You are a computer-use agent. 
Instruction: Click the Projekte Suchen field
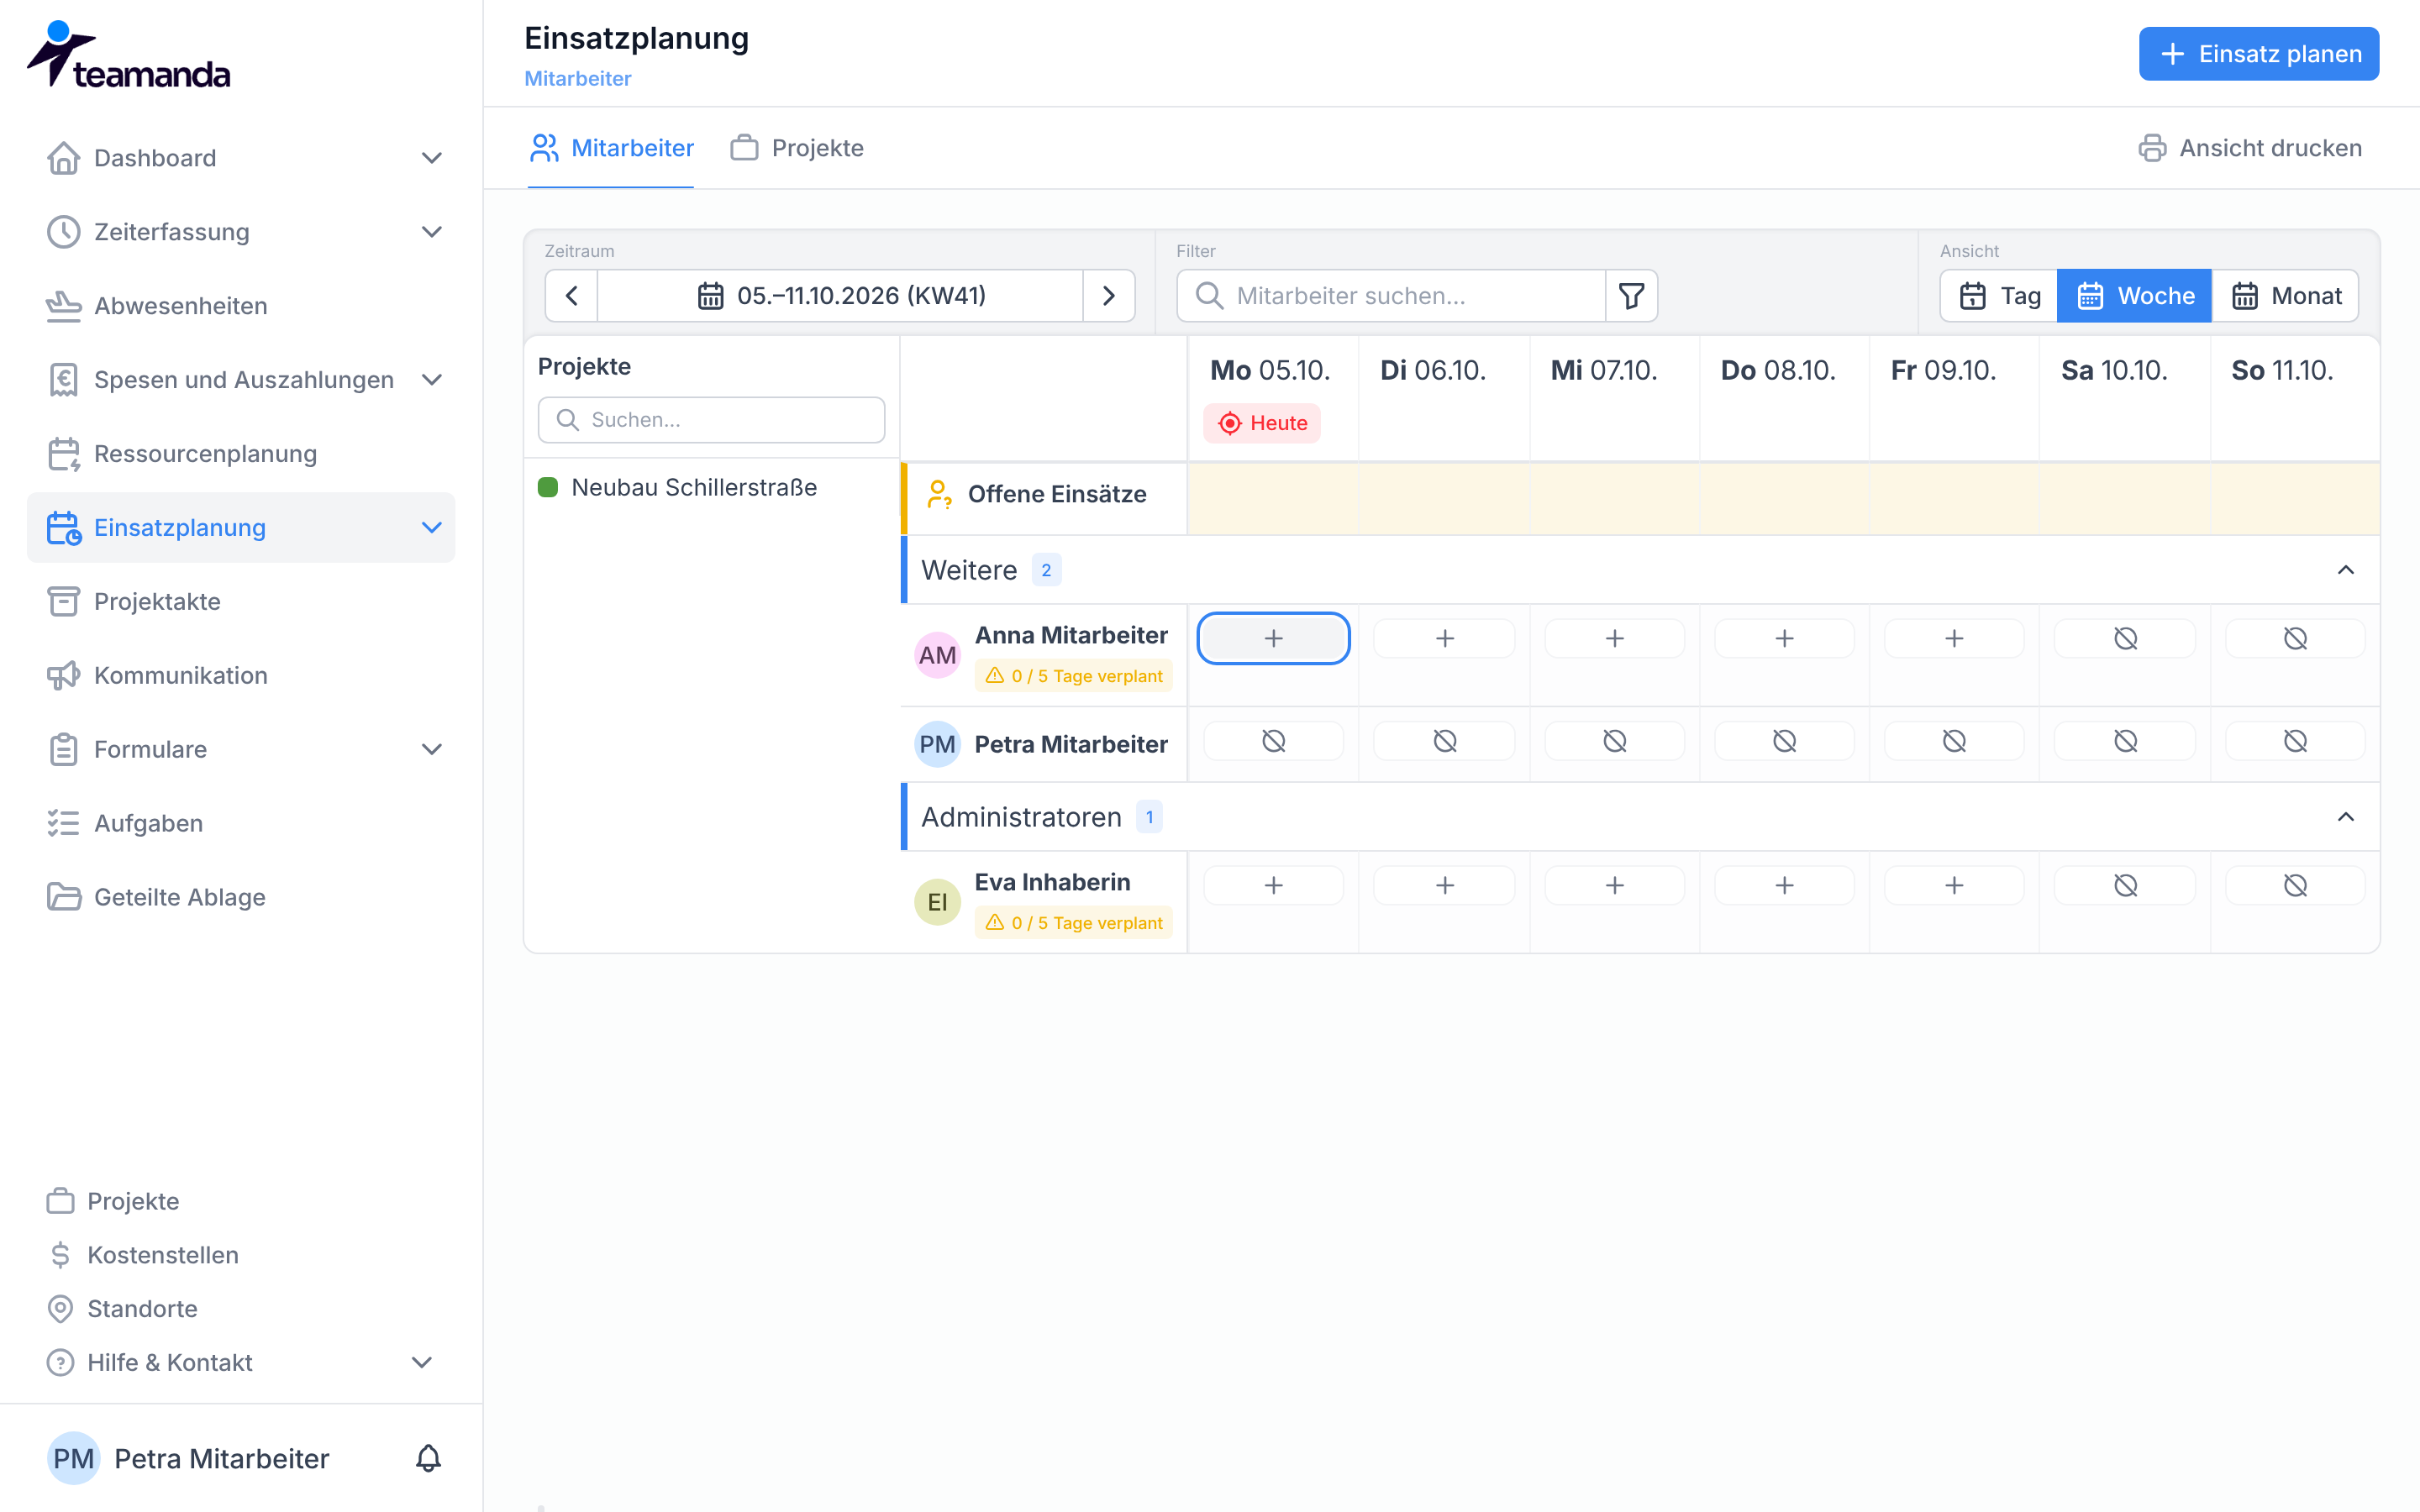click(x=711, y=420)
